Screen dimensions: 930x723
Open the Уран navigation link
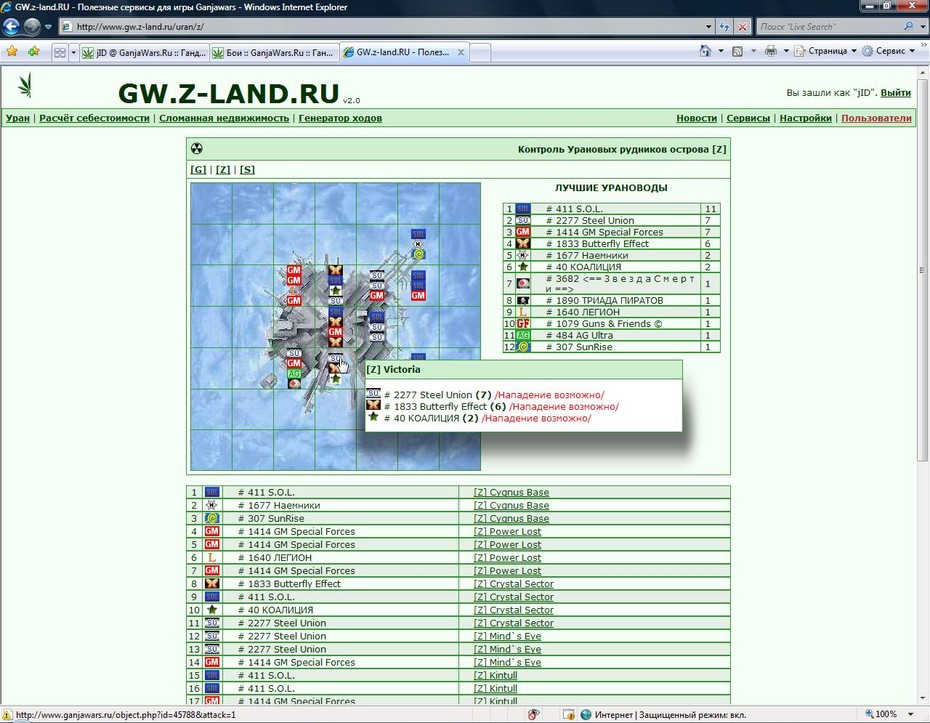pos(18,118)
